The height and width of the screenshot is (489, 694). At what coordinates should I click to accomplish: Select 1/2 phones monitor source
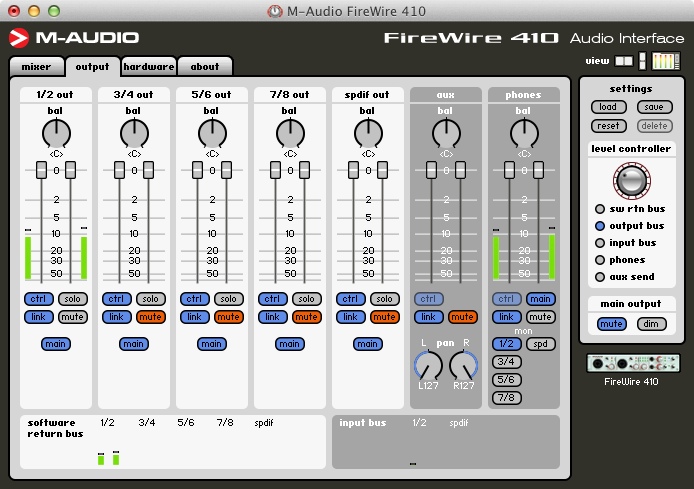tap(507, 344)
